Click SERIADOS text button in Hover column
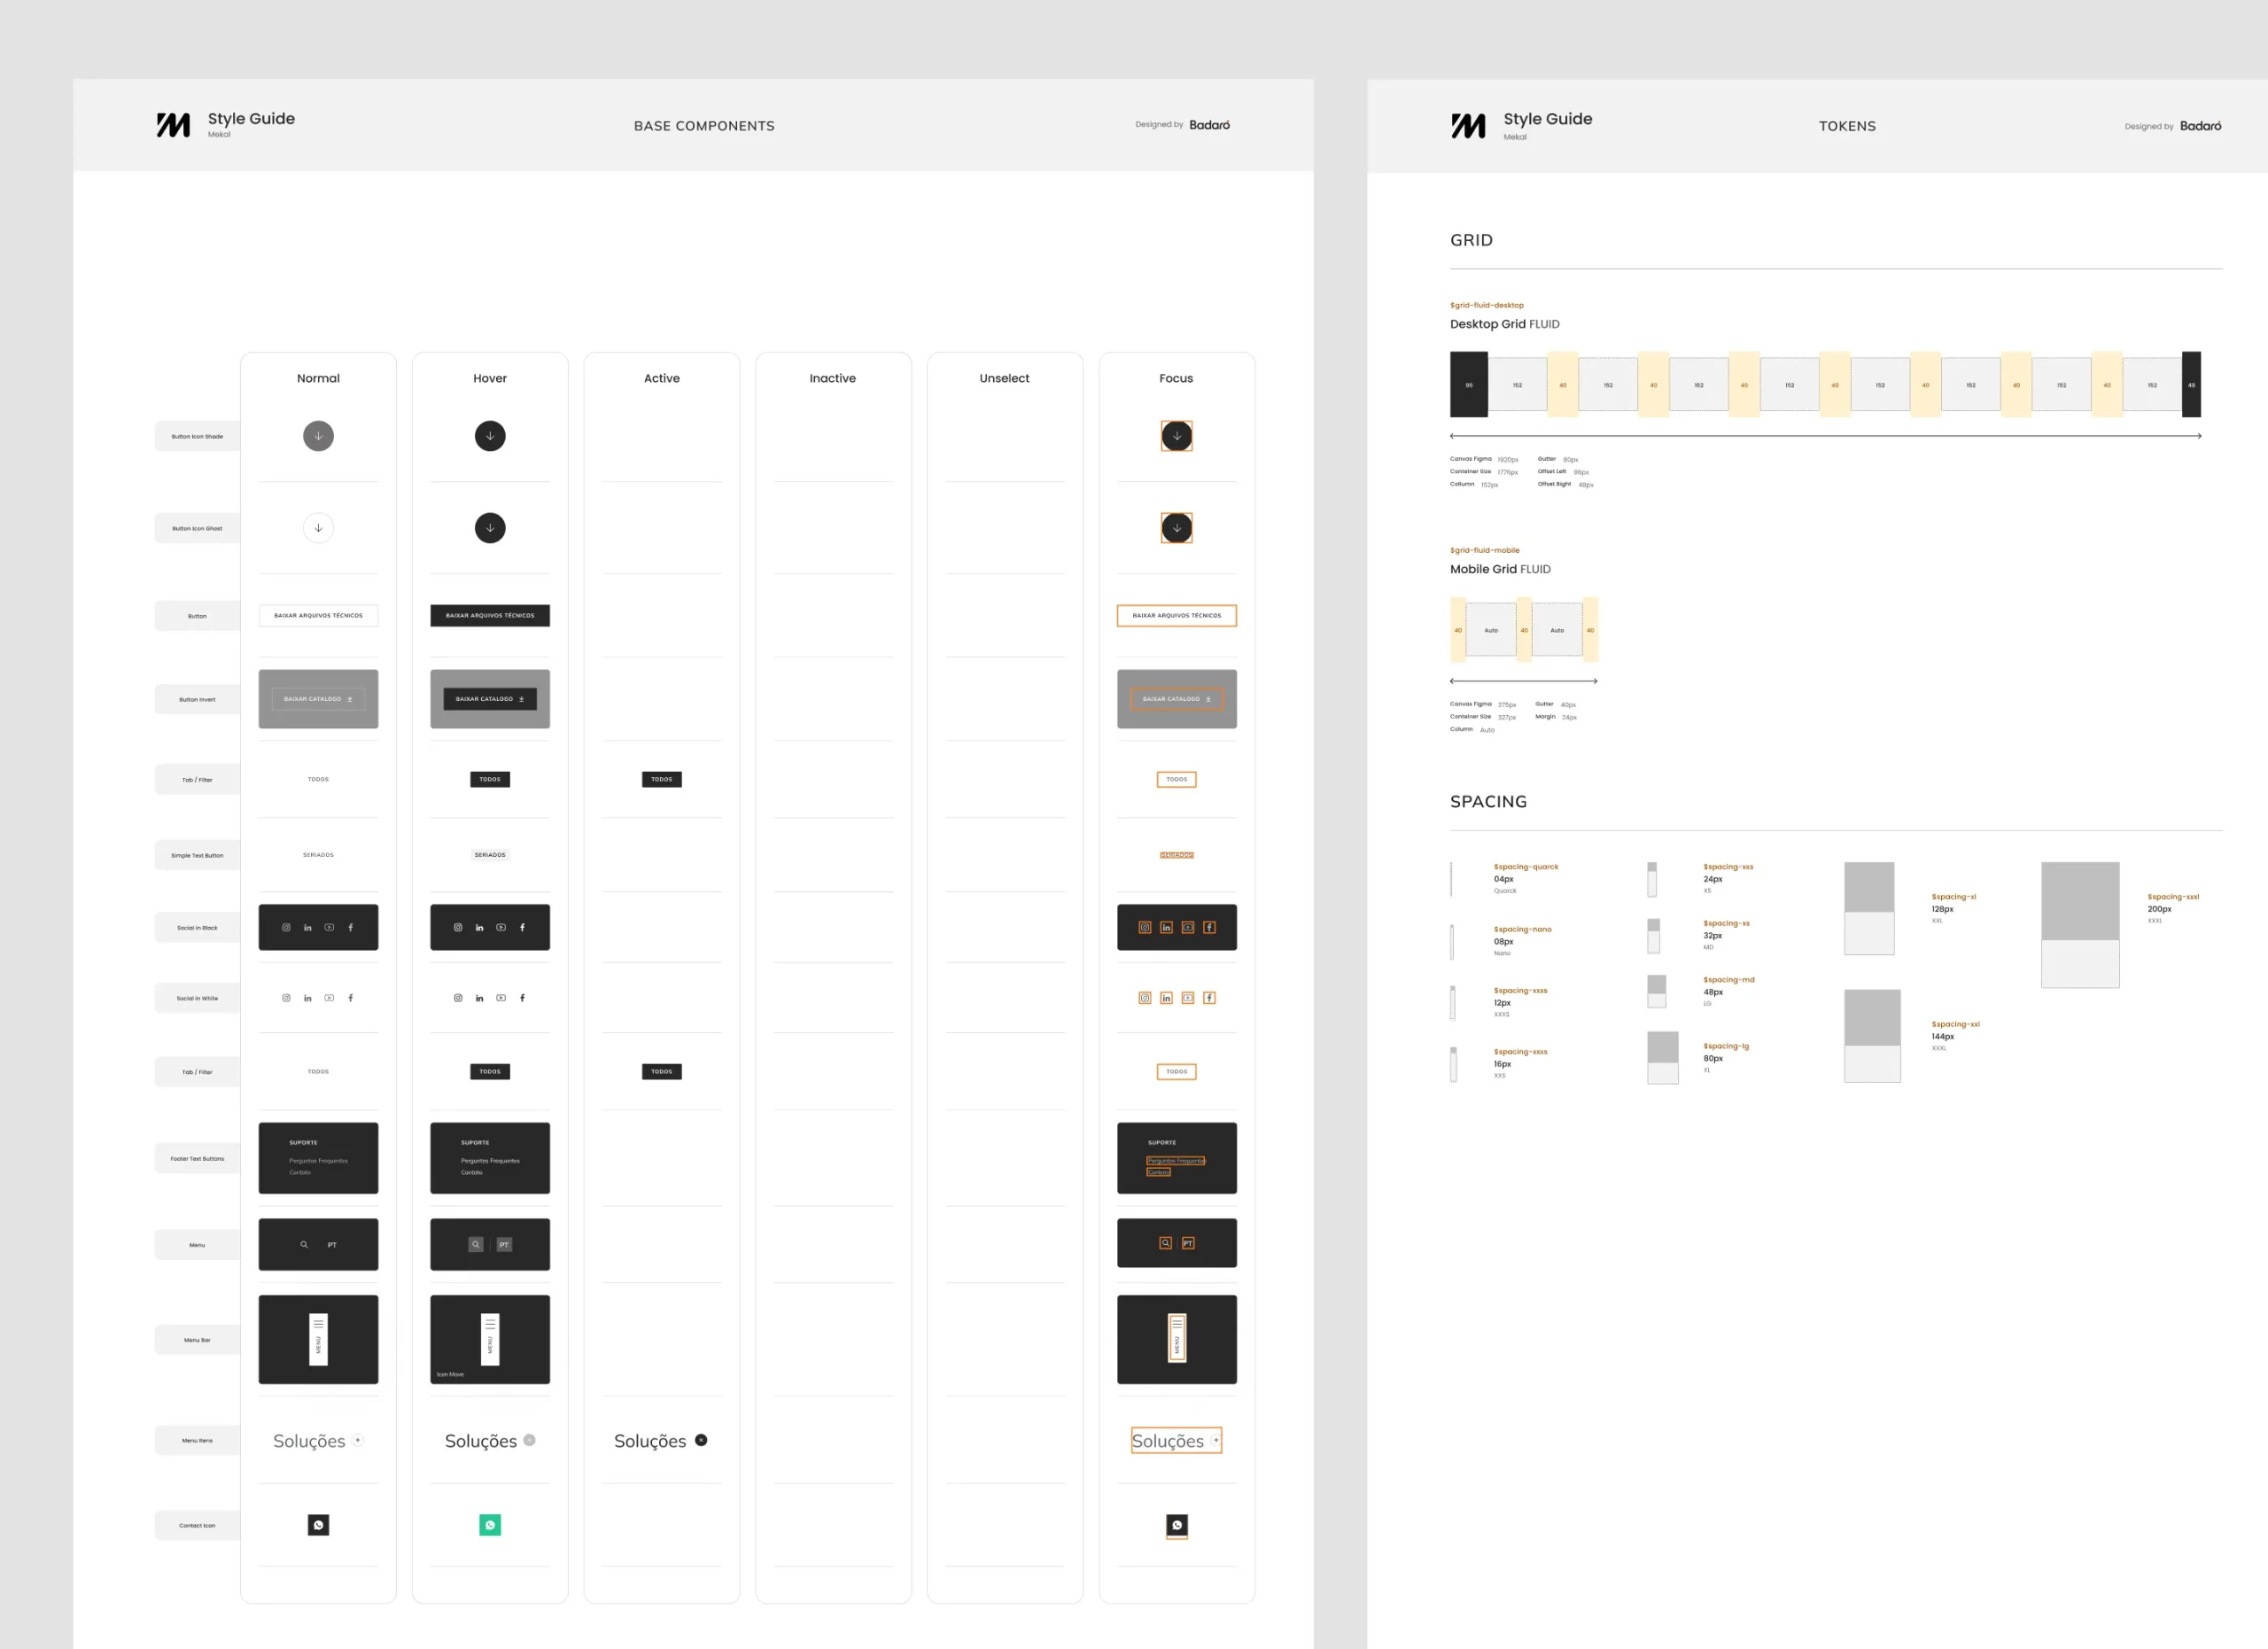 (x=490, y=855)
